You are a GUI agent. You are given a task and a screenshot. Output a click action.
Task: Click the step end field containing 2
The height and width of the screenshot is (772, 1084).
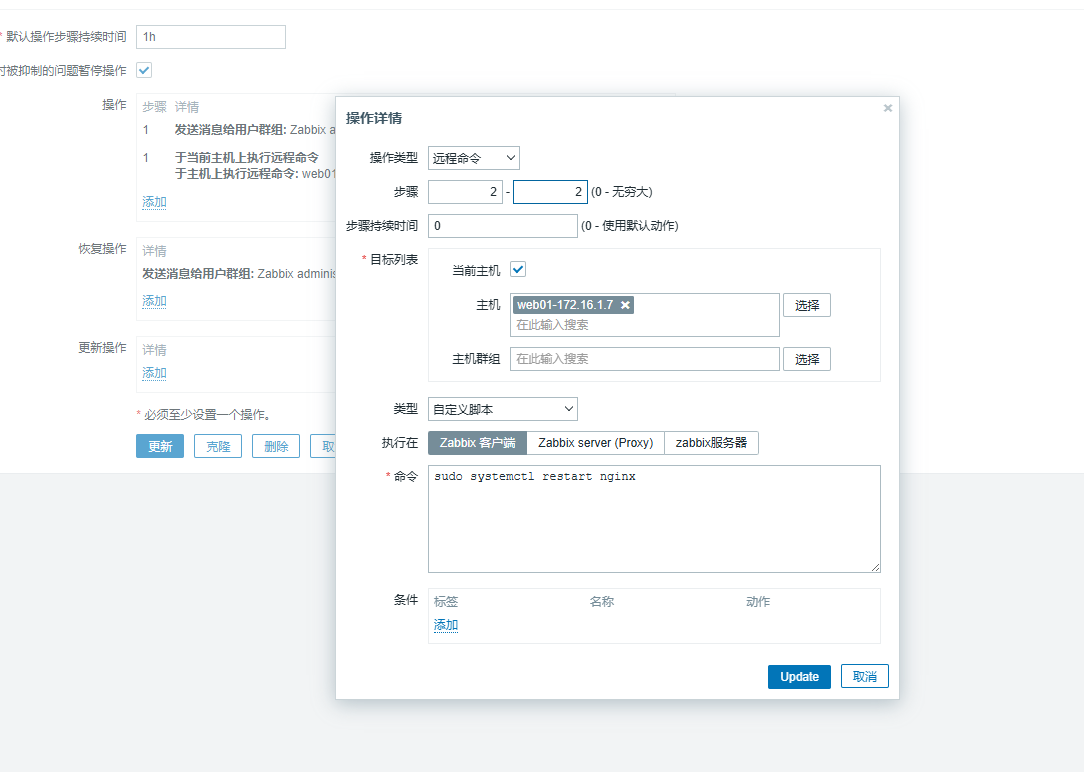click(550, 192)
